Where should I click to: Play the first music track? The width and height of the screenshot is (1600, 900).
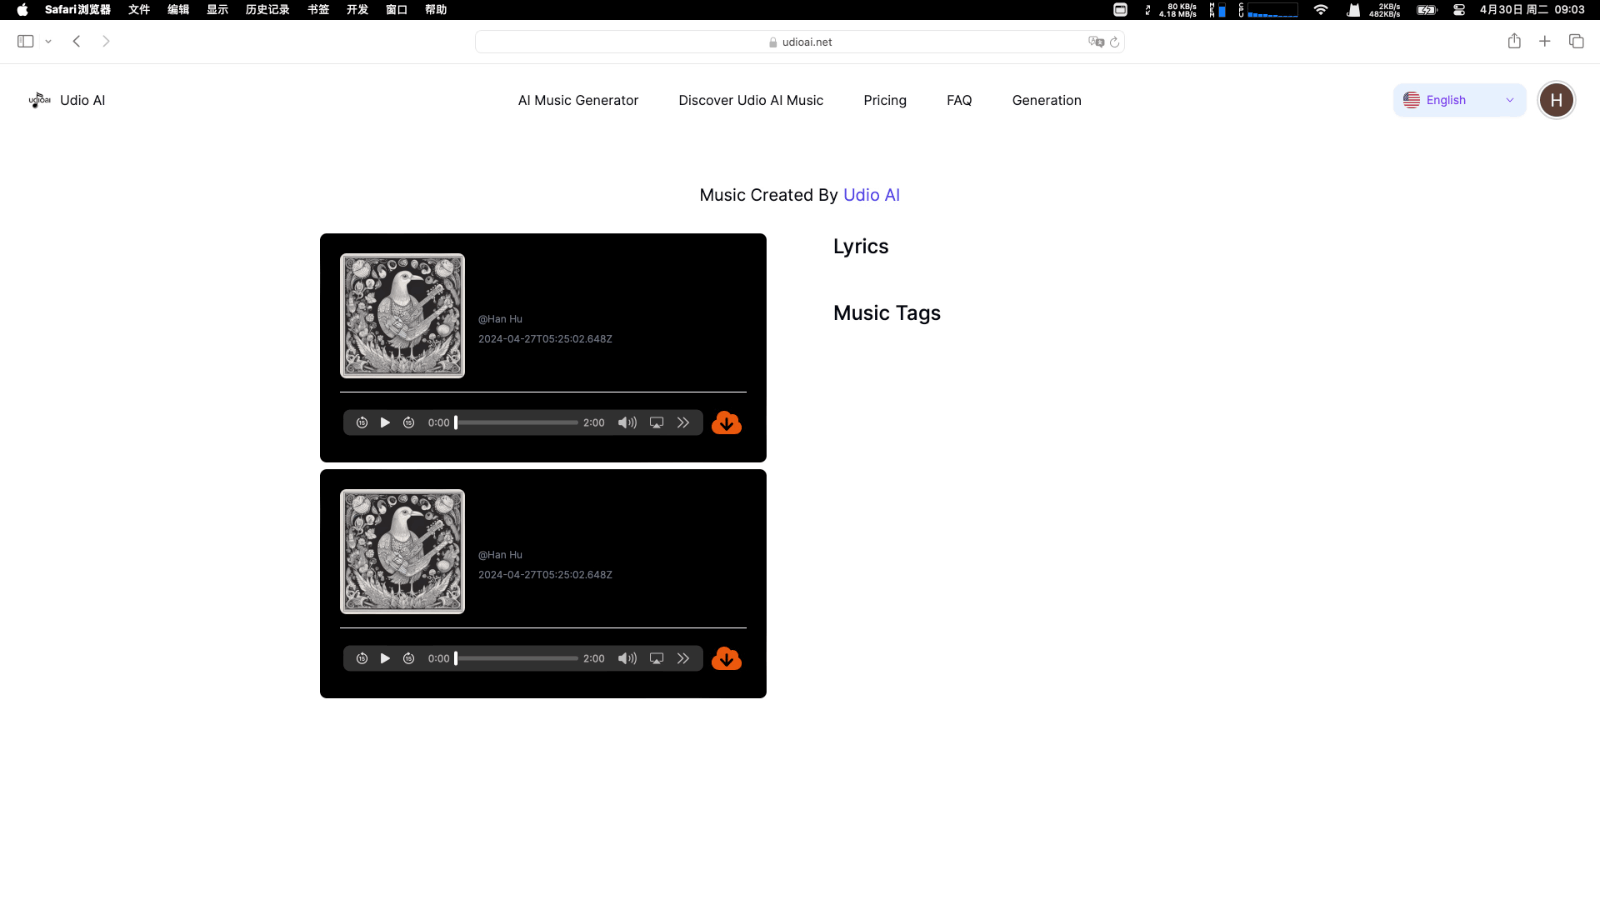coord(385,423)
